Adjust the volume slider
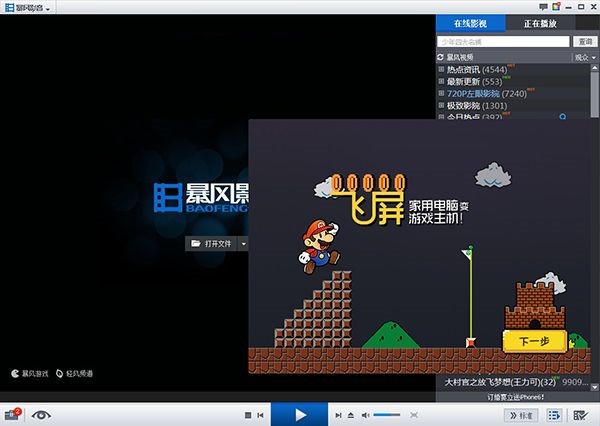 pos(387,415)
